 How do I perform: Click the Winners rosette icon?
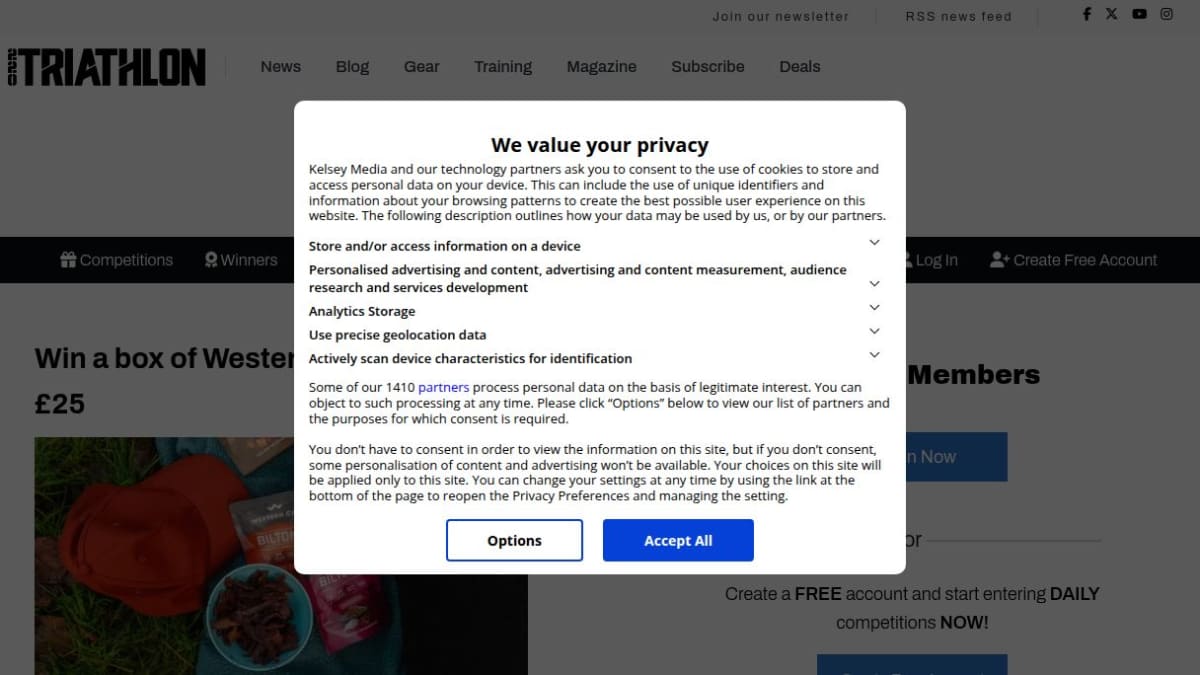[x=211, y=260]
